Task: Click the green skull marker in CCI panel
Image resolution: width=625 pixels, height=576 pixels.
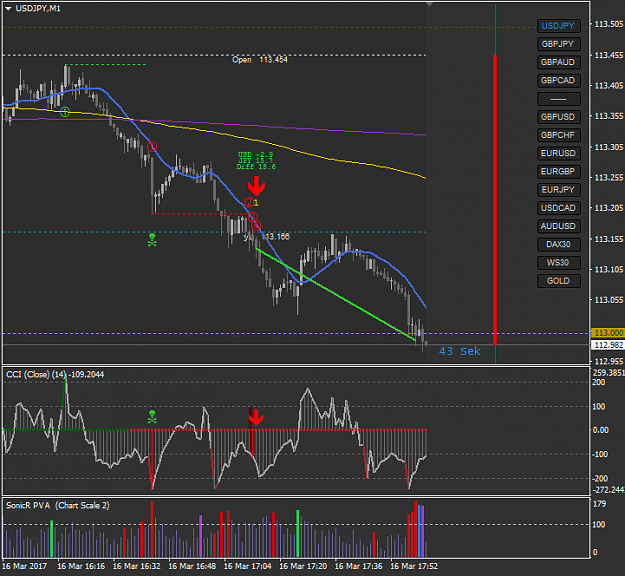Action: [x=152, y=417]
